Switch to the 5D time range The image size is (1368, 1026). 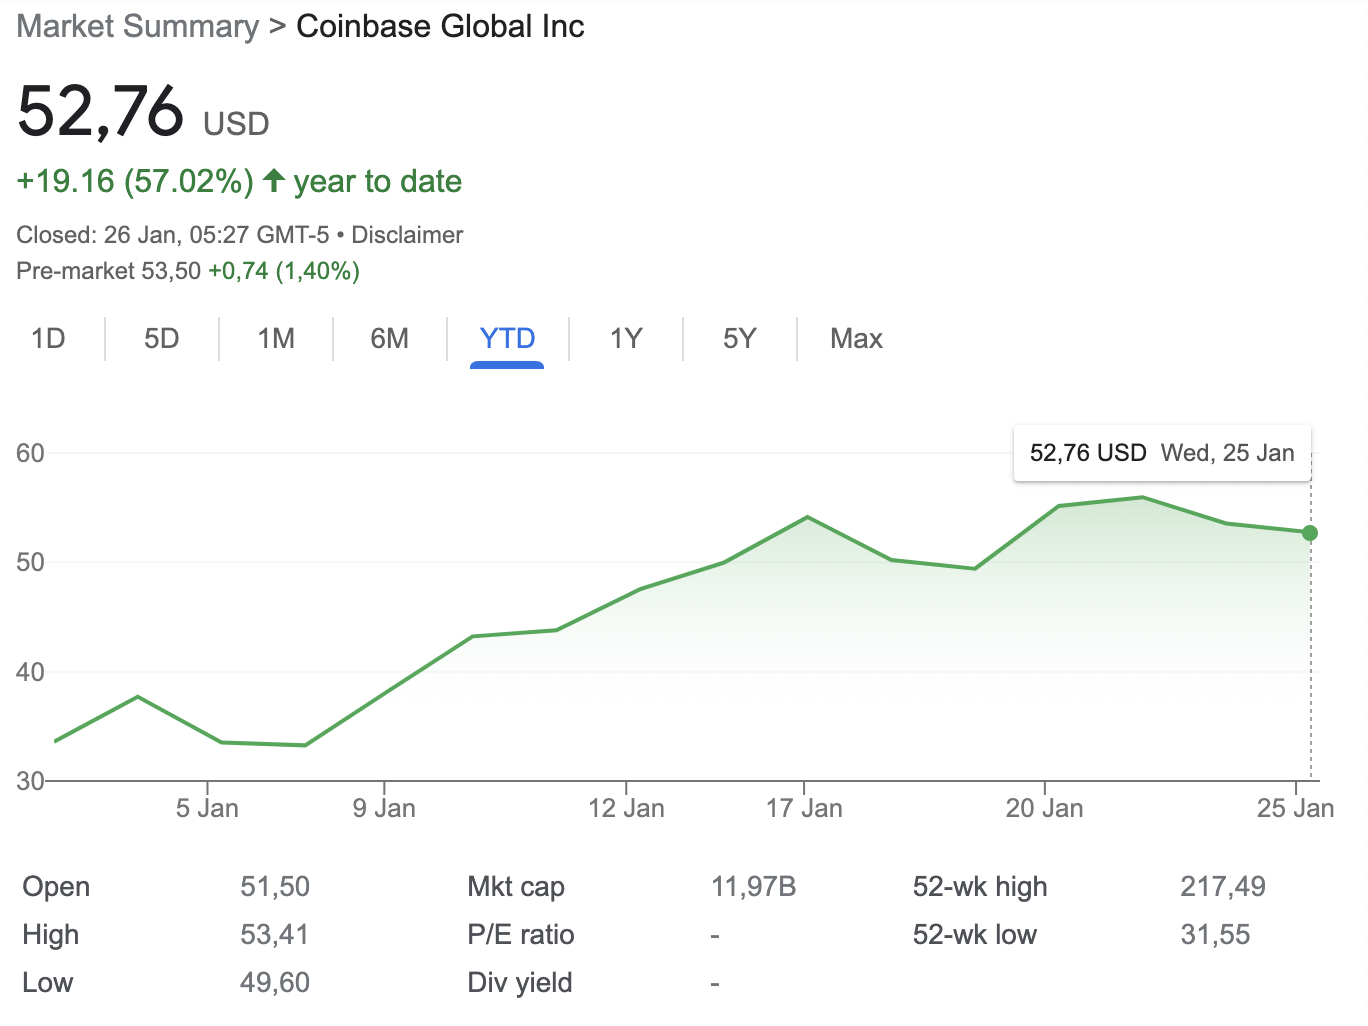click(162, 339)
